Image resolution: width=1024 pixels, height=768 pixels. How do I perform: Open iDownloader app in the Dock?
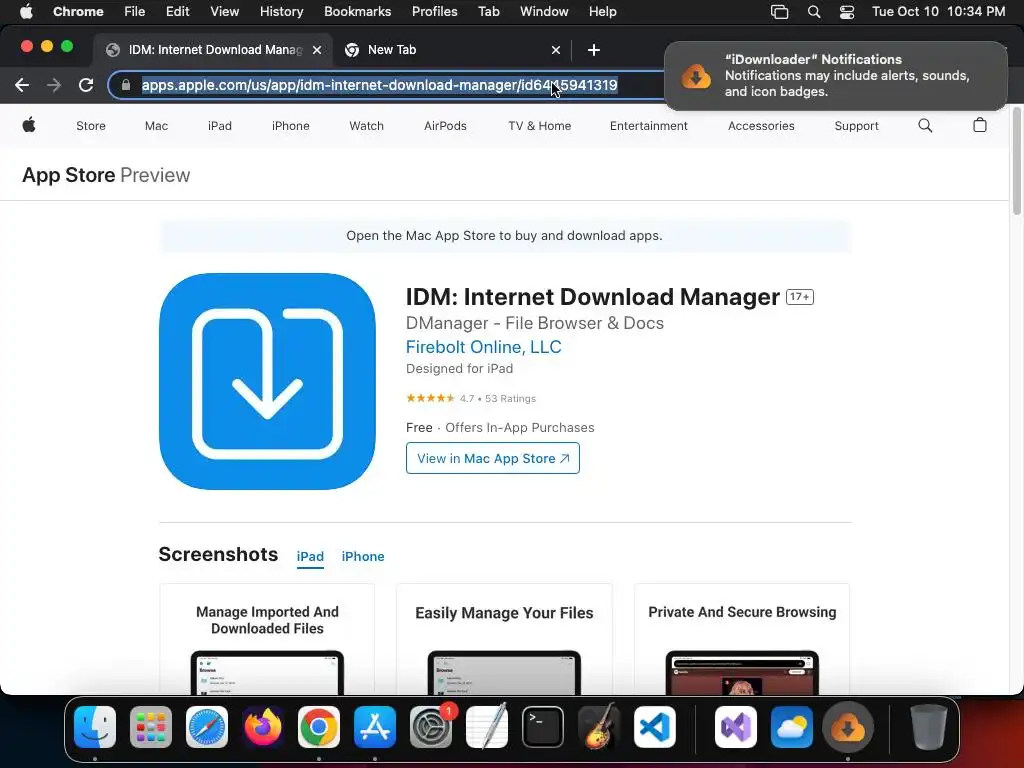pos(848,727)
